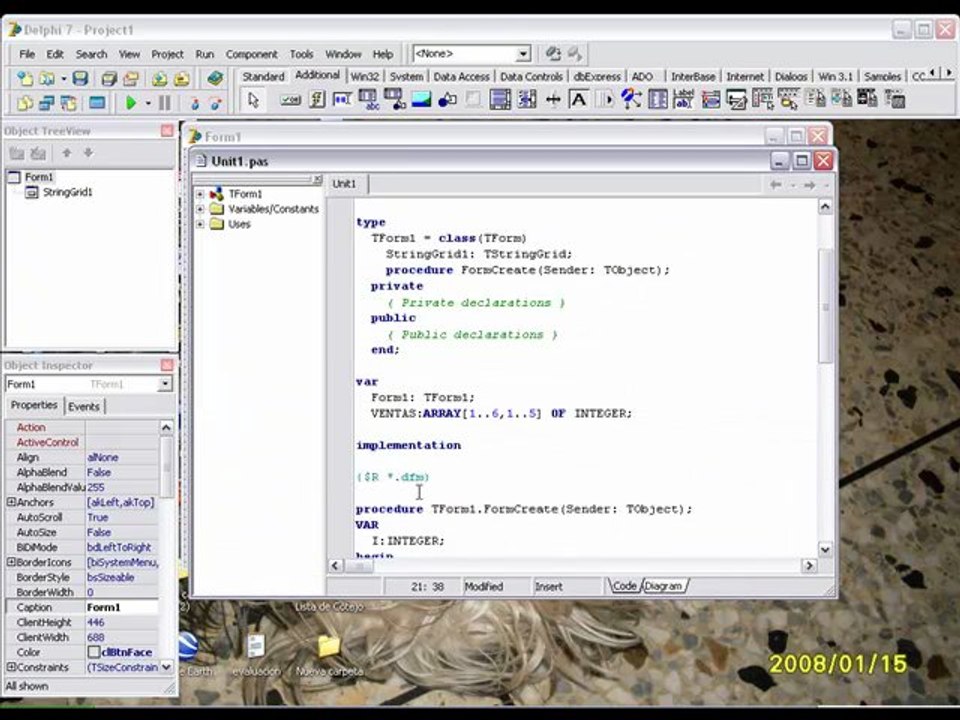Open the Project menu
960x720 pixels.
(x=167, y=54)
